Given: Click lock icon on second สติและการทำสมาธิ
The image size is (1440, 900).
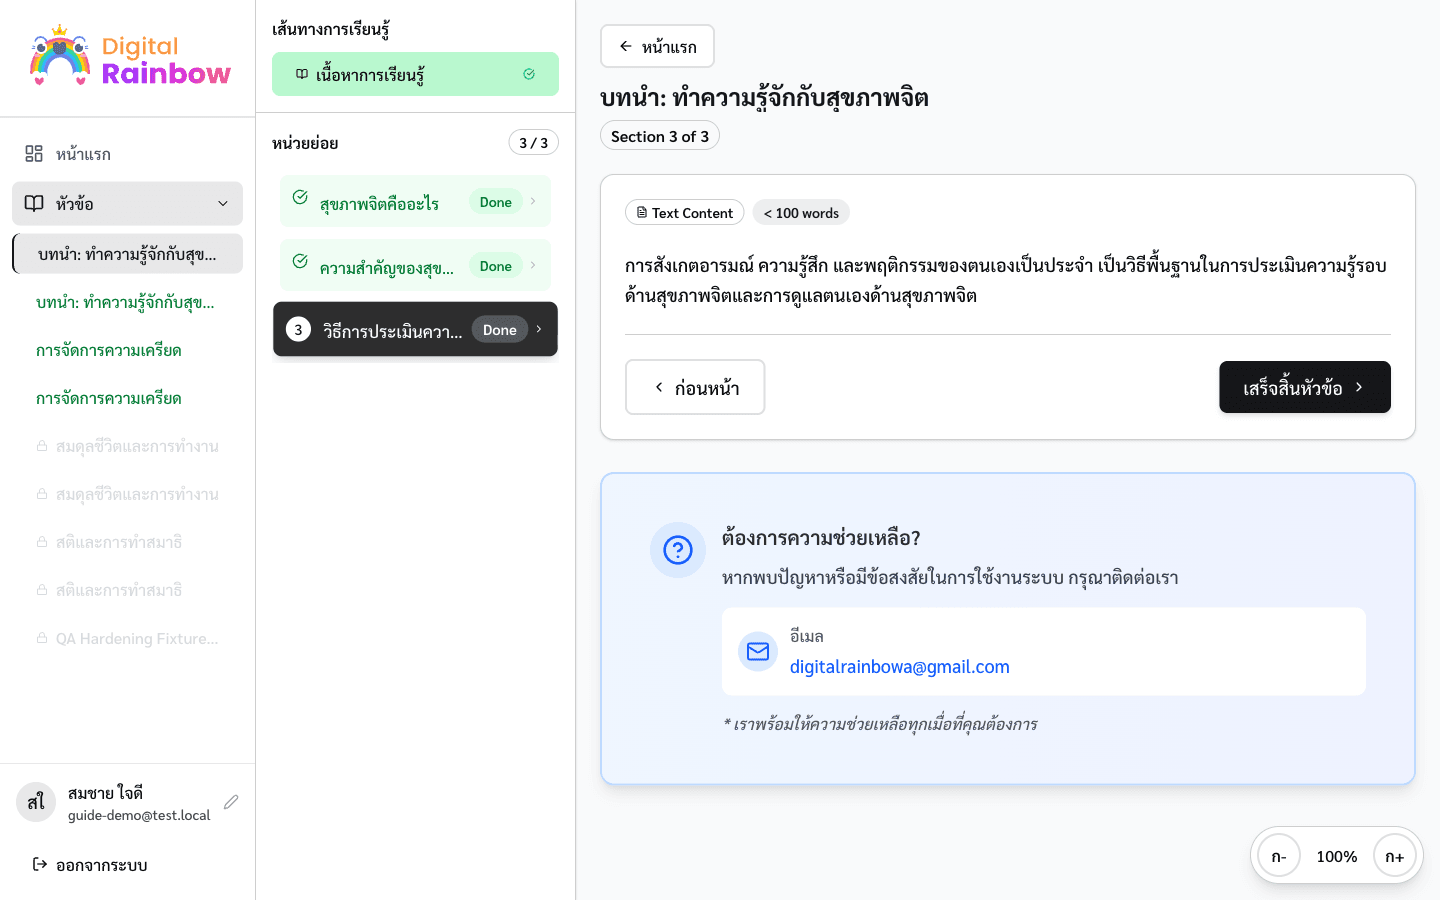Looking at the screenshot, I should [42, 590].
